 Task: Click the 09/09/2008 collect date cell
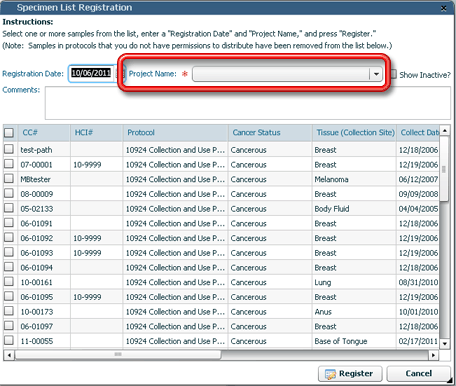point(418,194)
